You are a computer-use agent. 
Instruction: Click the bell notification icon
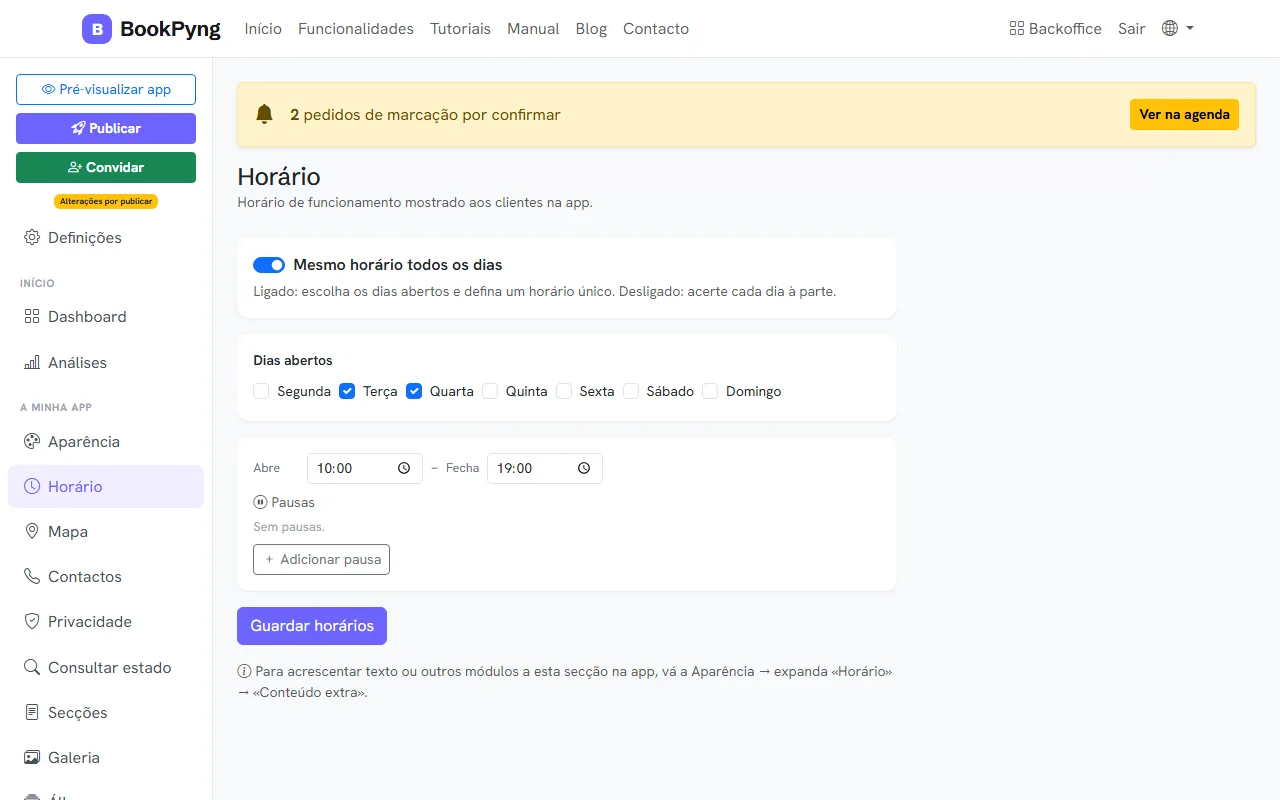[x=264, y=115]
